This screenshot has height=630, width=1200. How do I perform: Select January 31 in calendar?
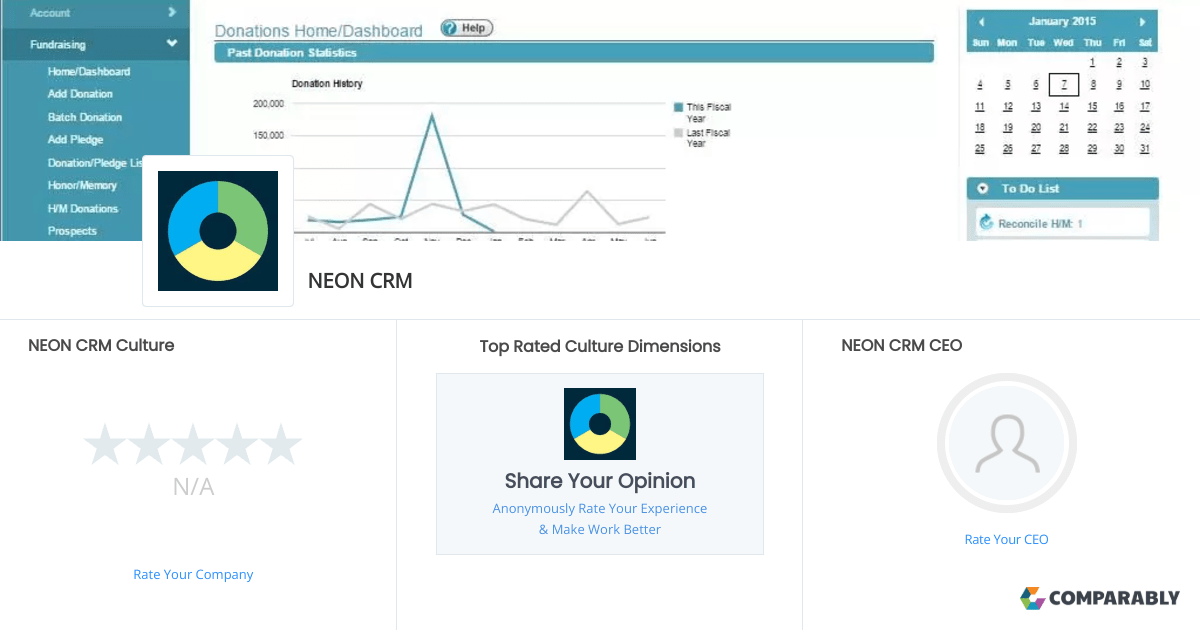tap(1145, 149)
